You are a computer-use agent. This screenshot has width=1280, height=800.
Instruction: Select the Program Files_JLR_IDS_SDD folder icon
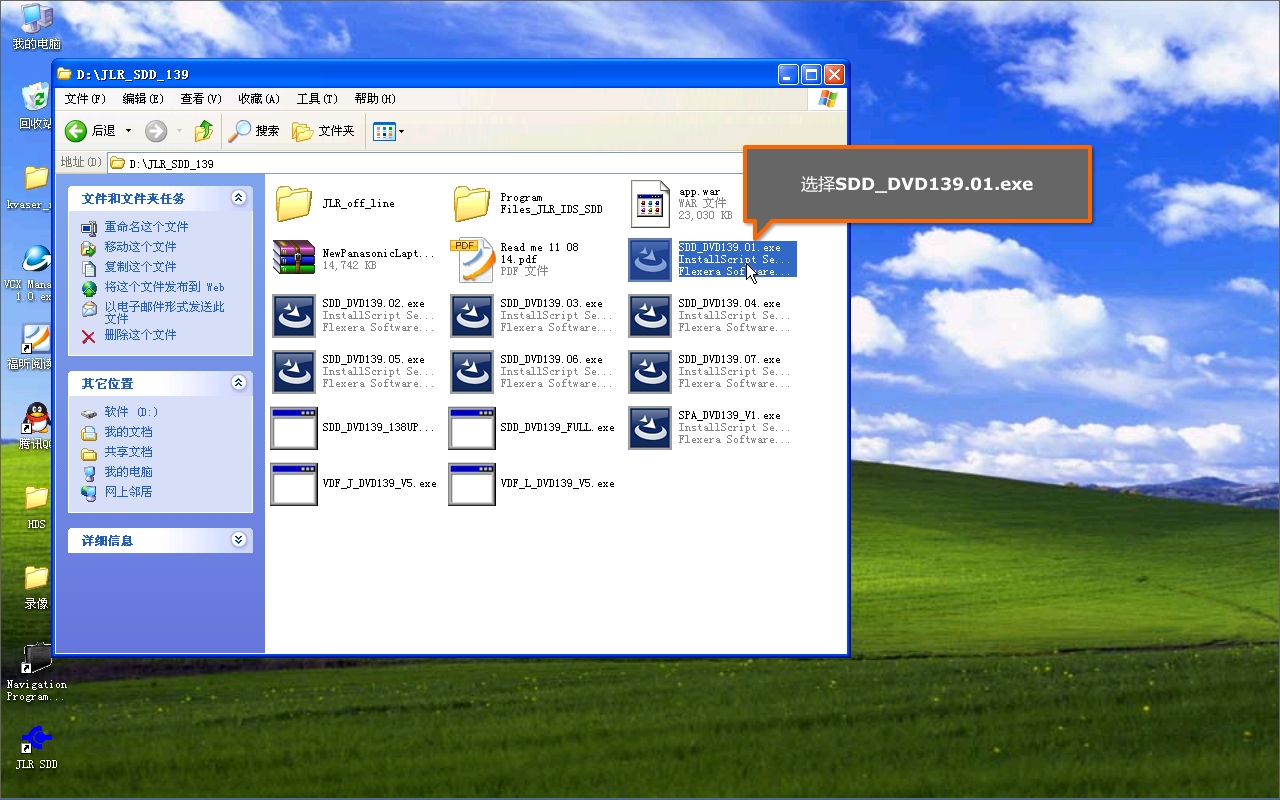point(472,203)
